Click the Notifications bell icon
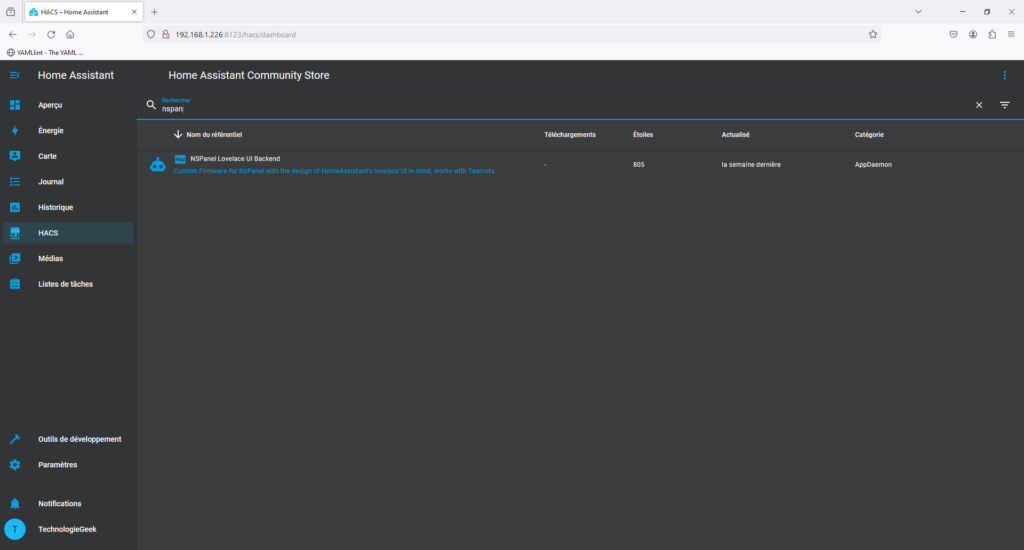The height and width of the screenshot is (550, 1024). click(x=15, y=504)
